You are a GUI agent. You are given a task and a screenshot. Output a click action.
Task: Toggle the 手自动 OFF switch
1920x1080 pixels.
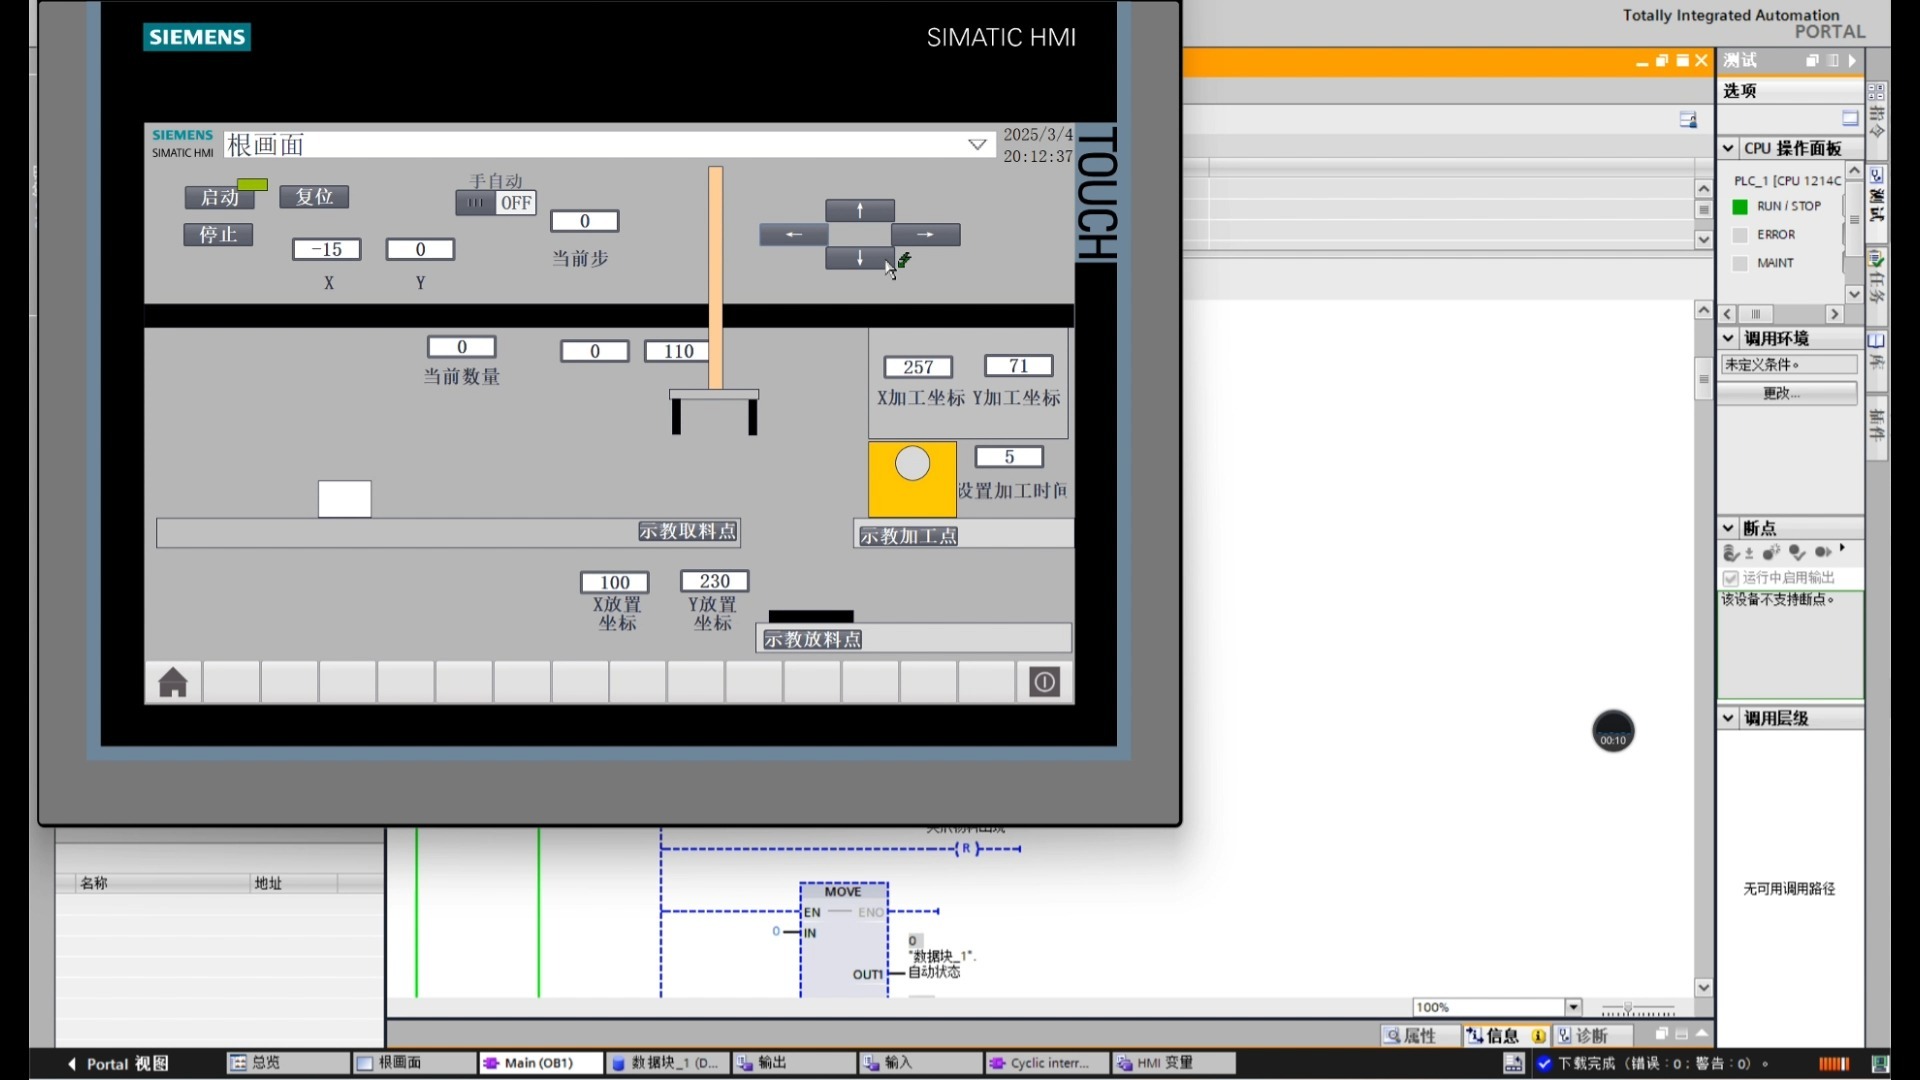(x=496, y=203)
